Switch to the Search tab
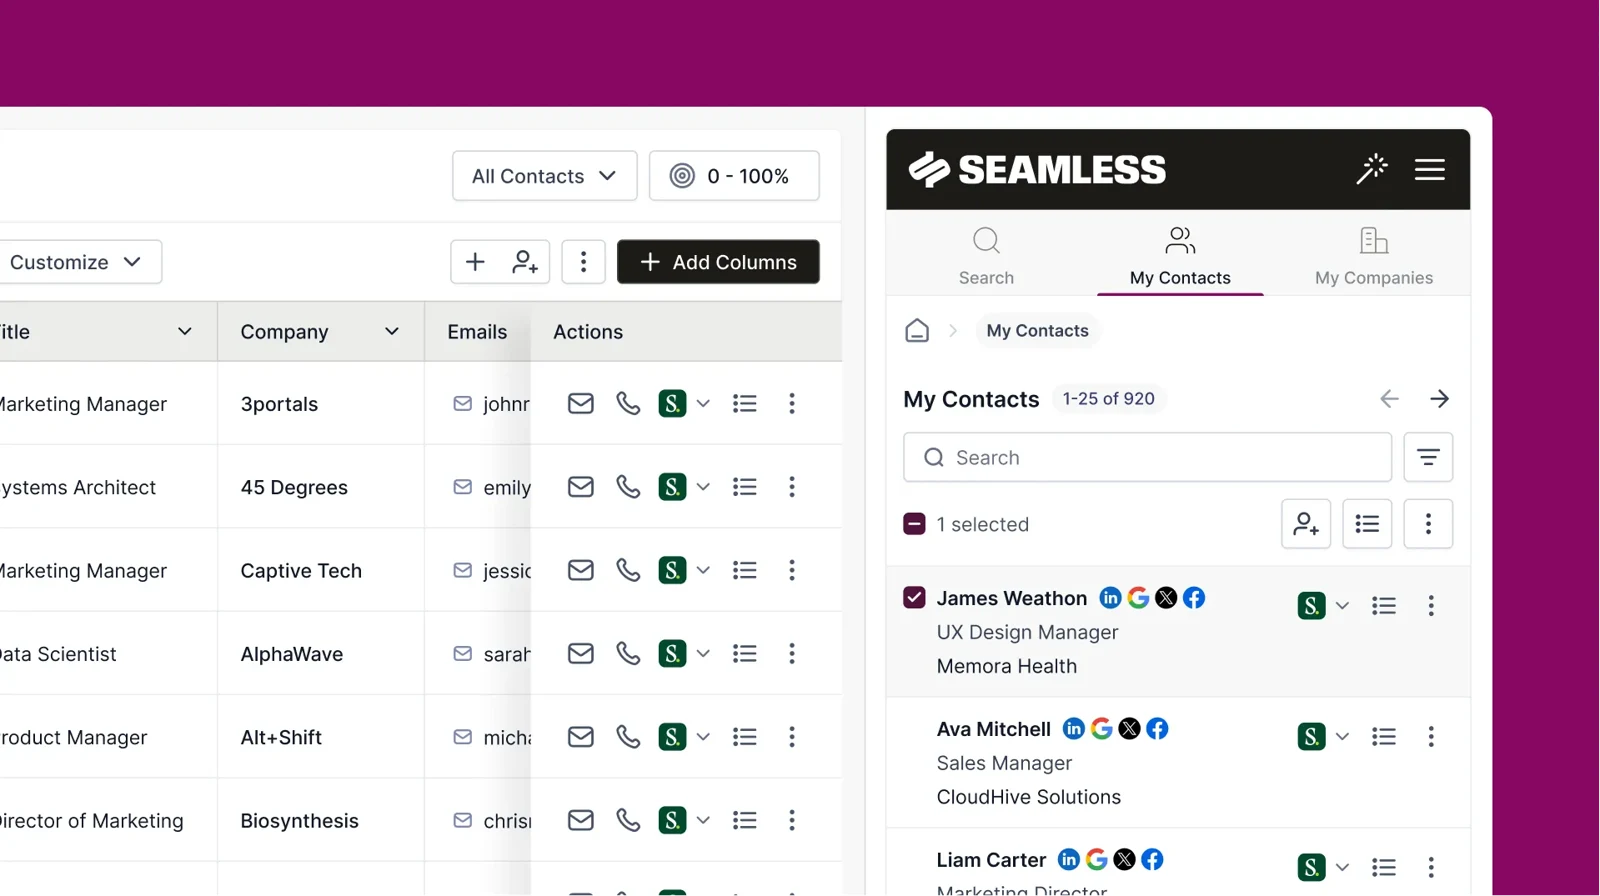This screenshot has width=1600, height=896. point(986,256)
